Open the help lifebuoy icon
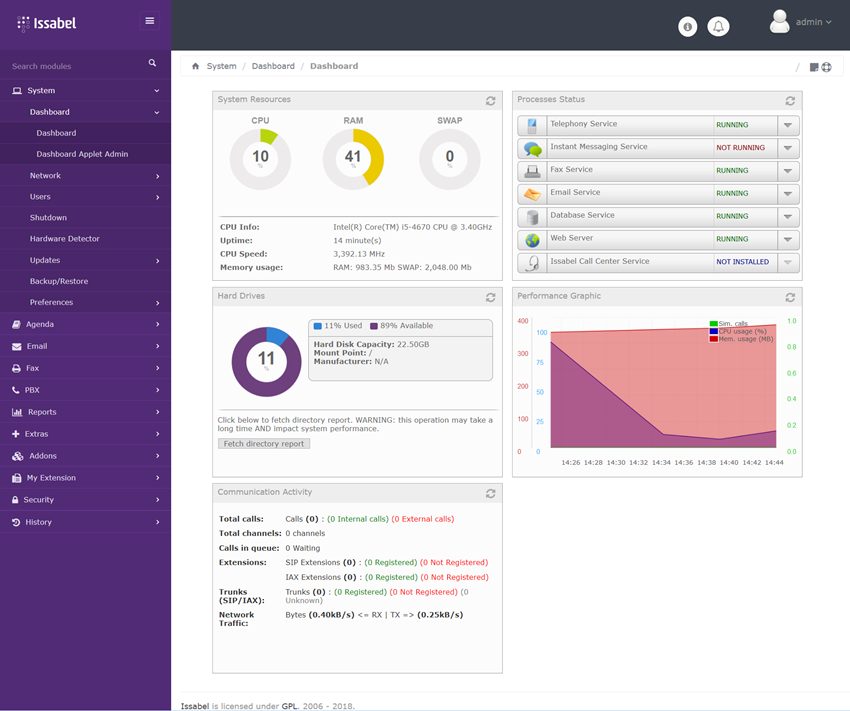The image size is (850, 711). click(826, 67)
